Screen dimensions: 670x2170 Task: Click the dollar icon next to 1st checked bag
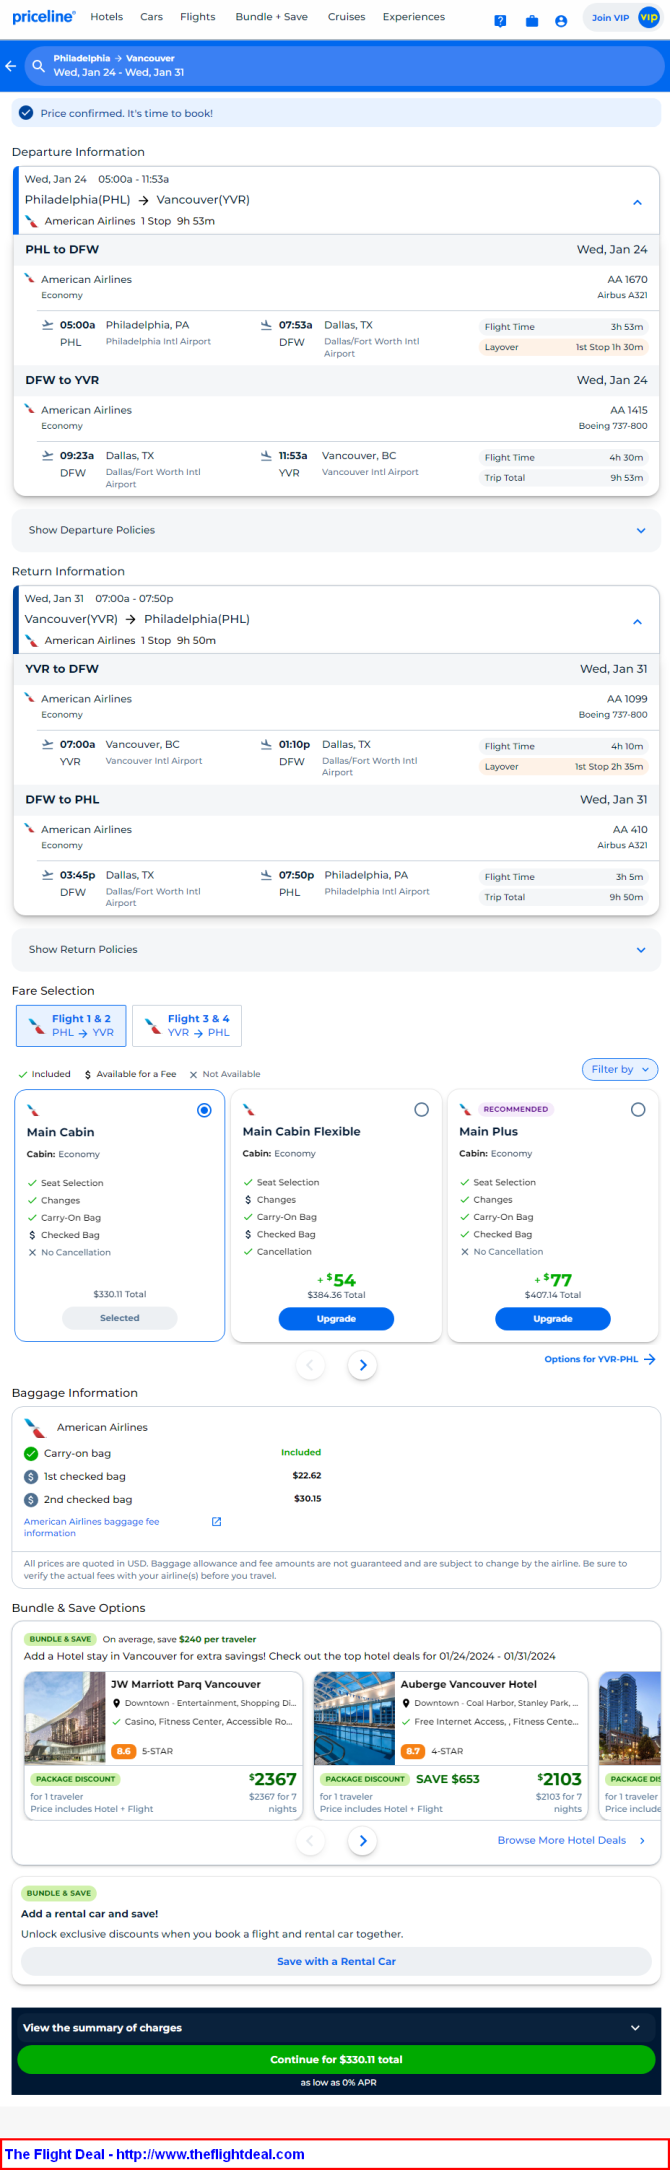[x=31, y=1477]
